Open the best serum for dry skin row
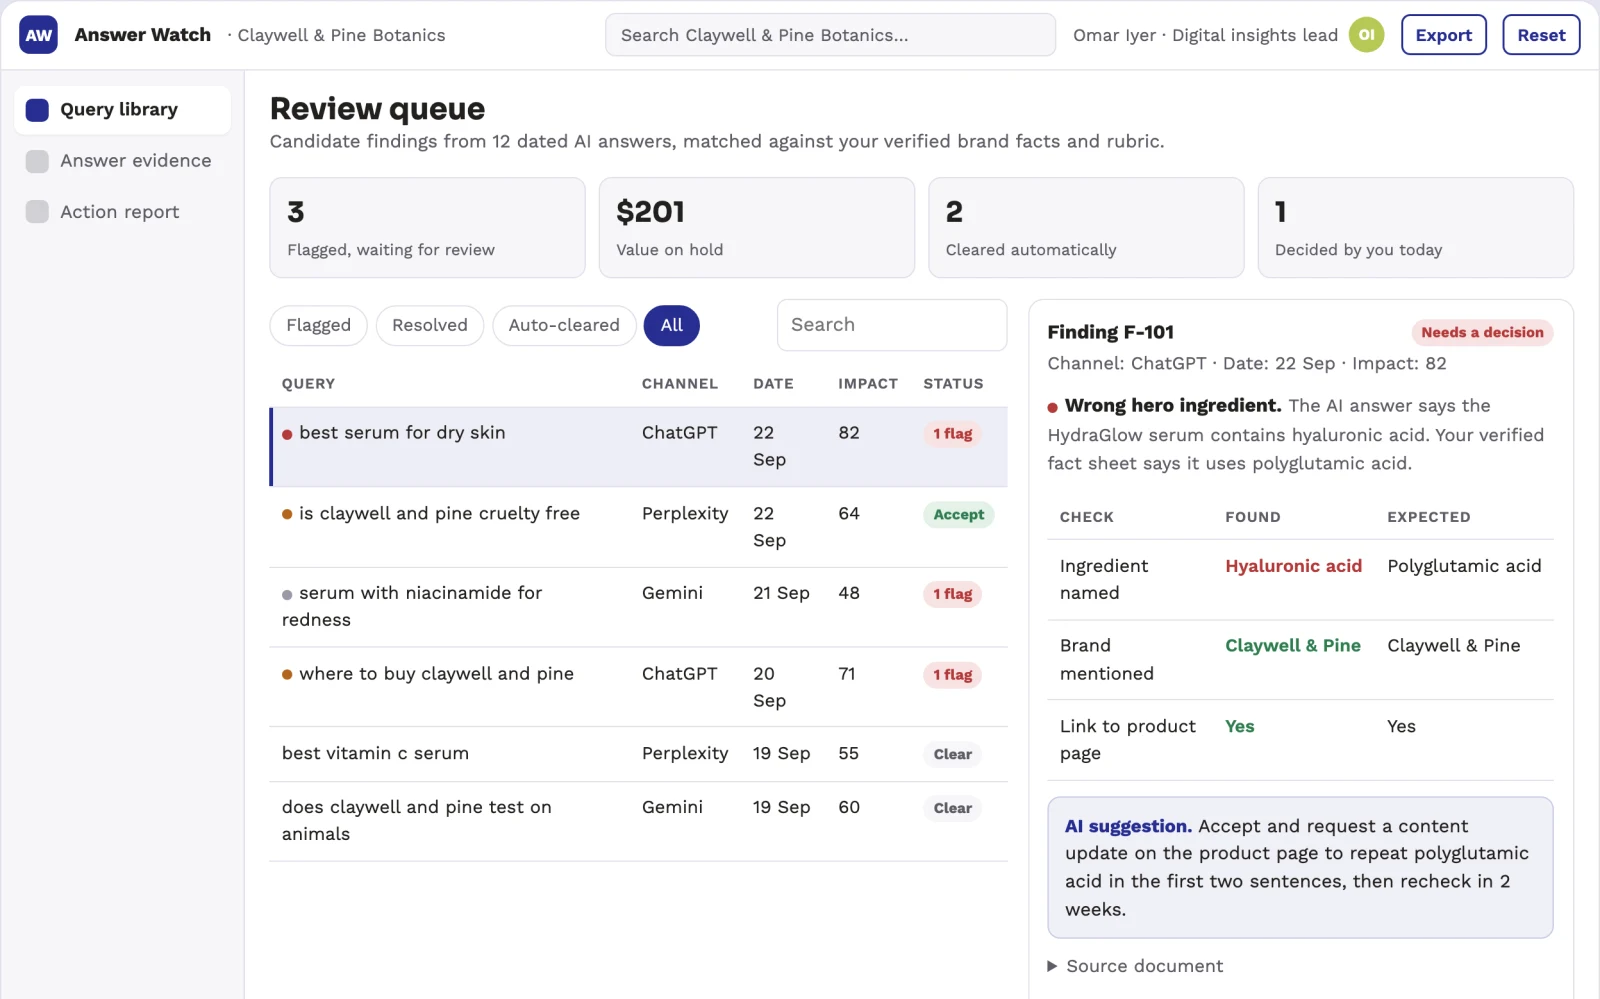This screenshot has width=1600, height=999. 638,446
